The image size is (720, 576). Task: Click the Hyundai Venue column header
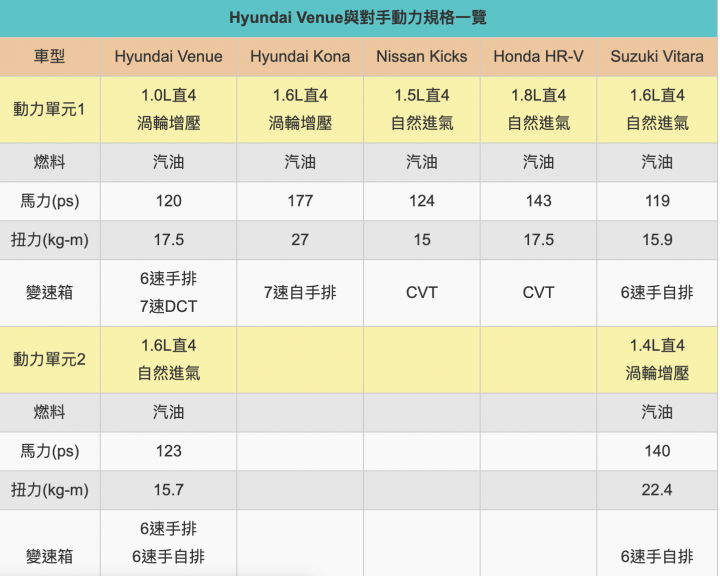pos(169,56)
